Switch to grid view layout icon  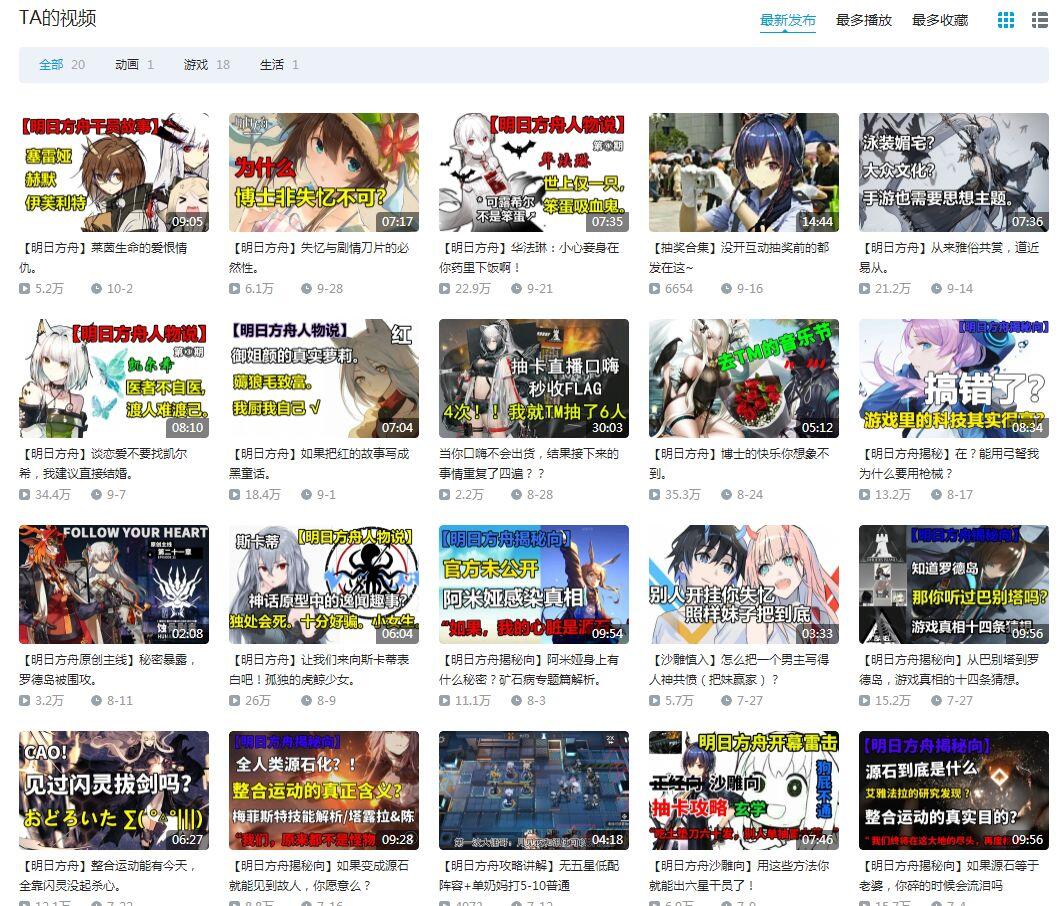point(1006,20)
